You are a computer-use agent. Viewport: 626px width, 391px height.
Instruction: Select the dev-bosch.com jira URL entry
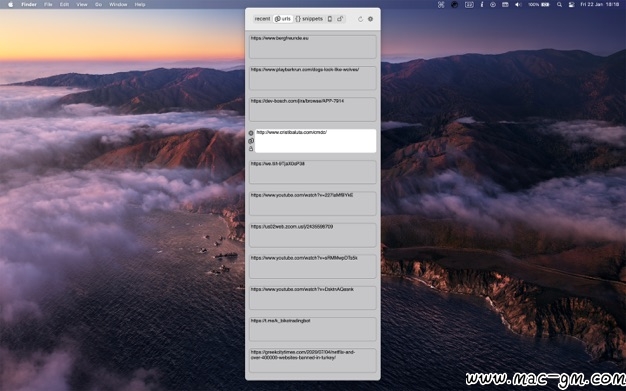(313, 109)
